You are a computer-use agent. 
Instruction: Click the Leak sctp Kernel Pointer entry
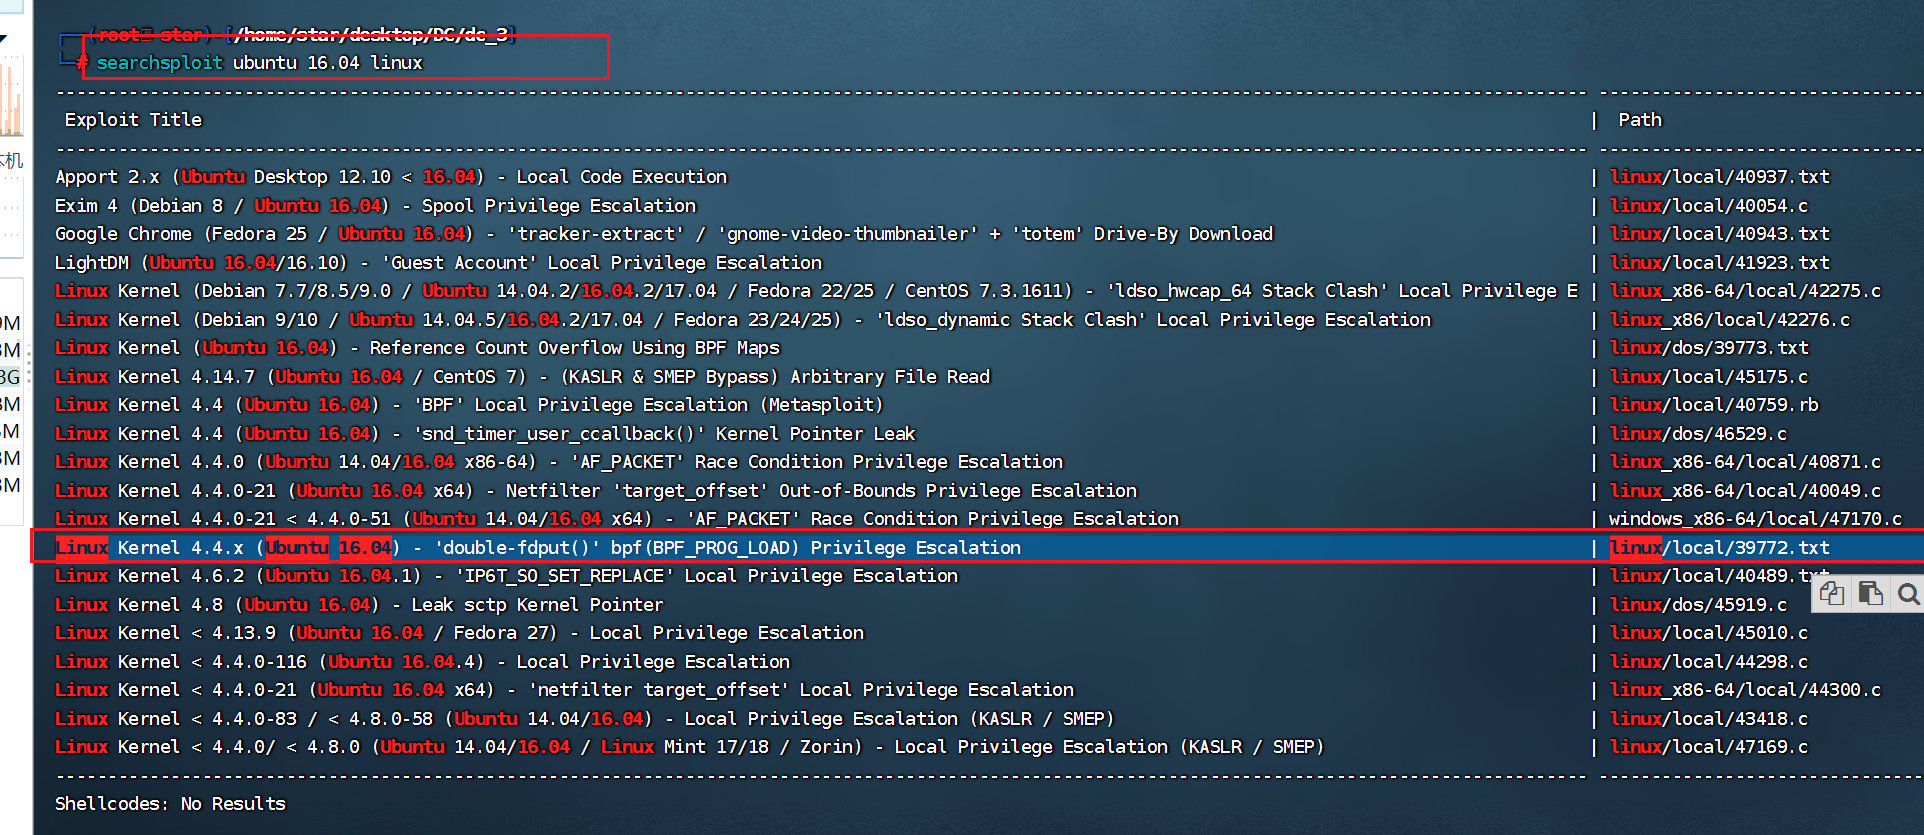[x=359, y=605]
